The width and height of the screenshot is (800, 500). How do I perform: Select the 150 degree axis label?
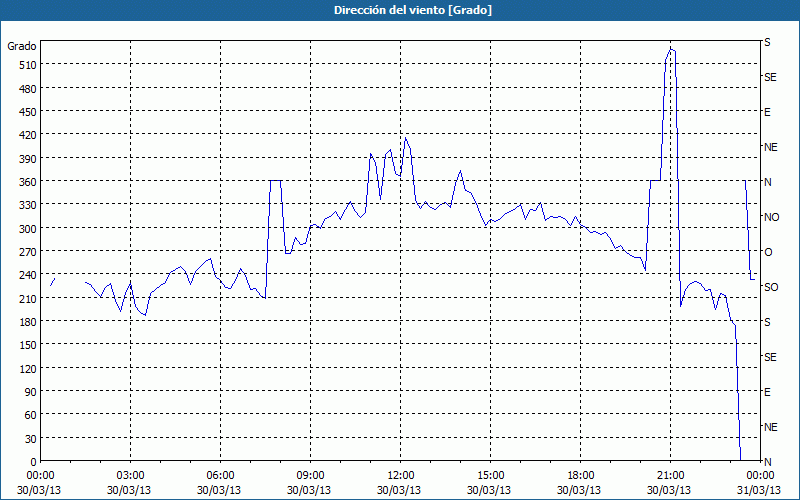click(x=28, y=345)
